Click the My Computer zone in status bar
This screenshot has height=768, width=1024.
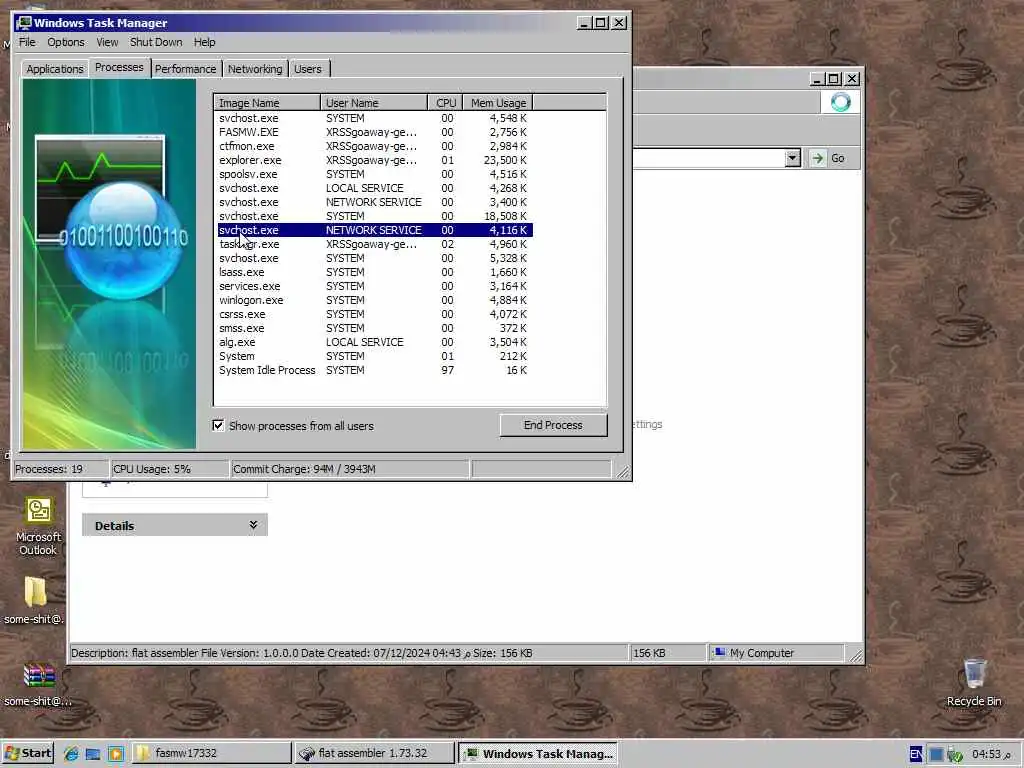[x=776, y=652]
